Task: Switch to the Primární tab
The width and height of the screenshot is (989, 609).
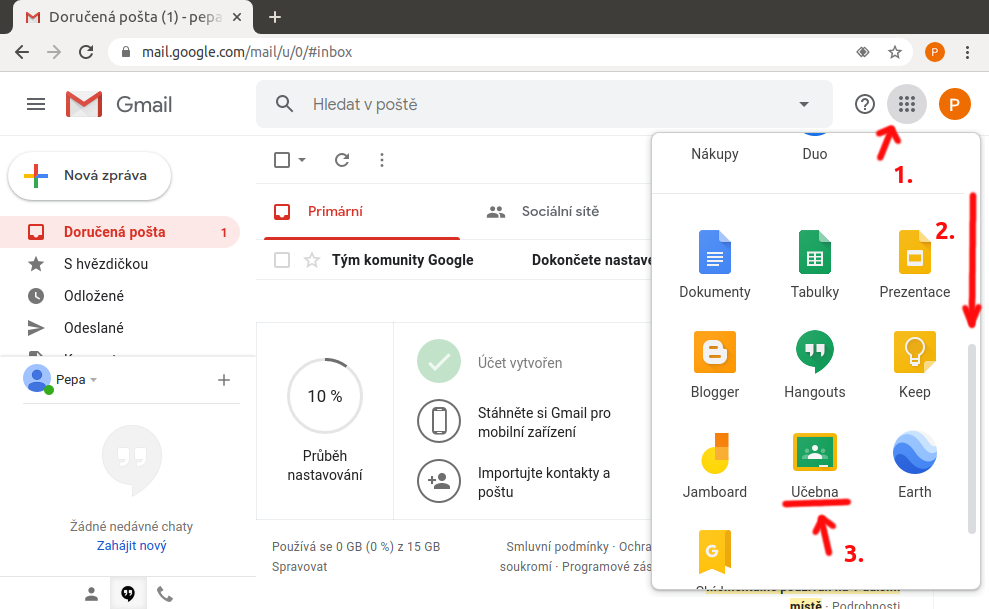Action: (x=361, y=211)
